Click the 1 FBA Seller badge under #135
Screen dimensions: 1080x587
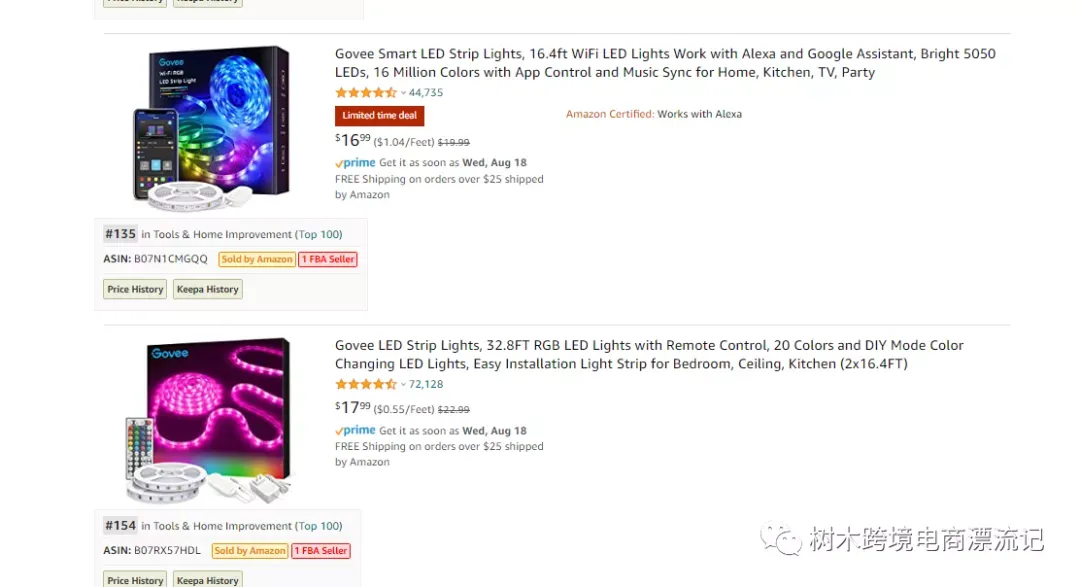[328, 259]
